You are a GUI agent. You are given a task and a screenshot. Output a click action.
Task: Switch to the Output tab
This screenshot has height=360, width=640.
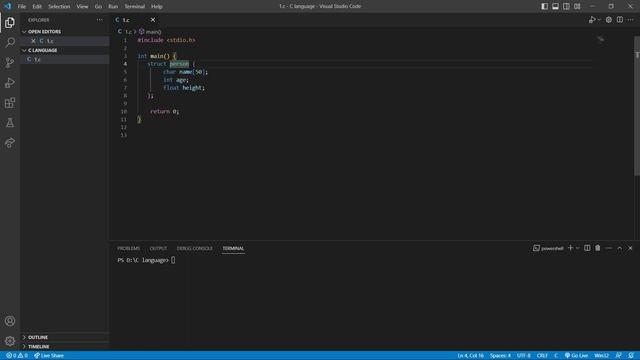click(158, 248)
